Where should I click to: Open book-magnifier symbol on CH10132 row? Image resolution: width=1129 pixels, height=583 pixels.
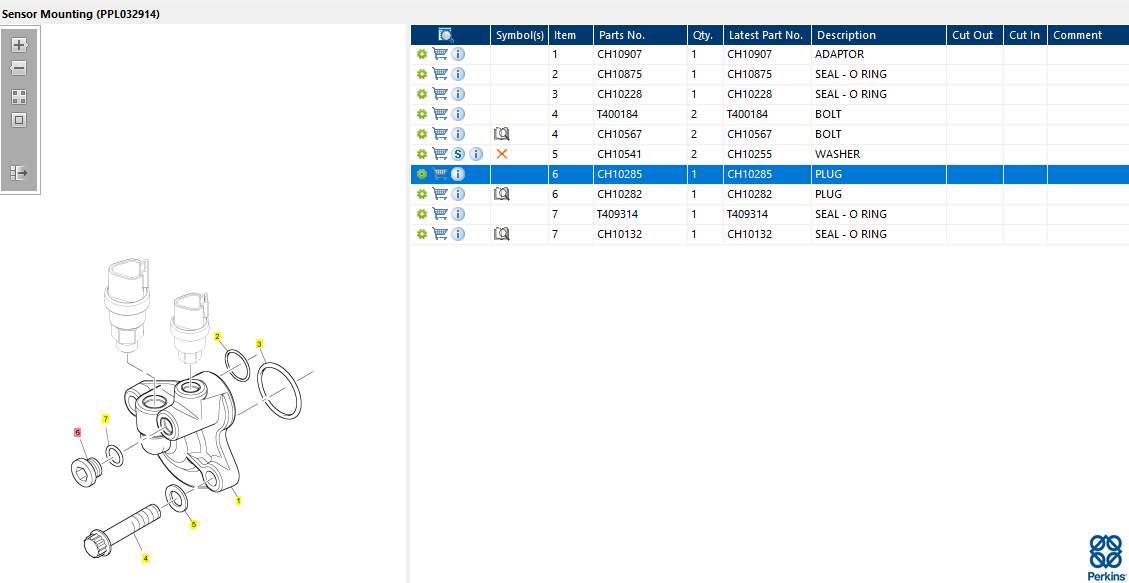point(502,234)
